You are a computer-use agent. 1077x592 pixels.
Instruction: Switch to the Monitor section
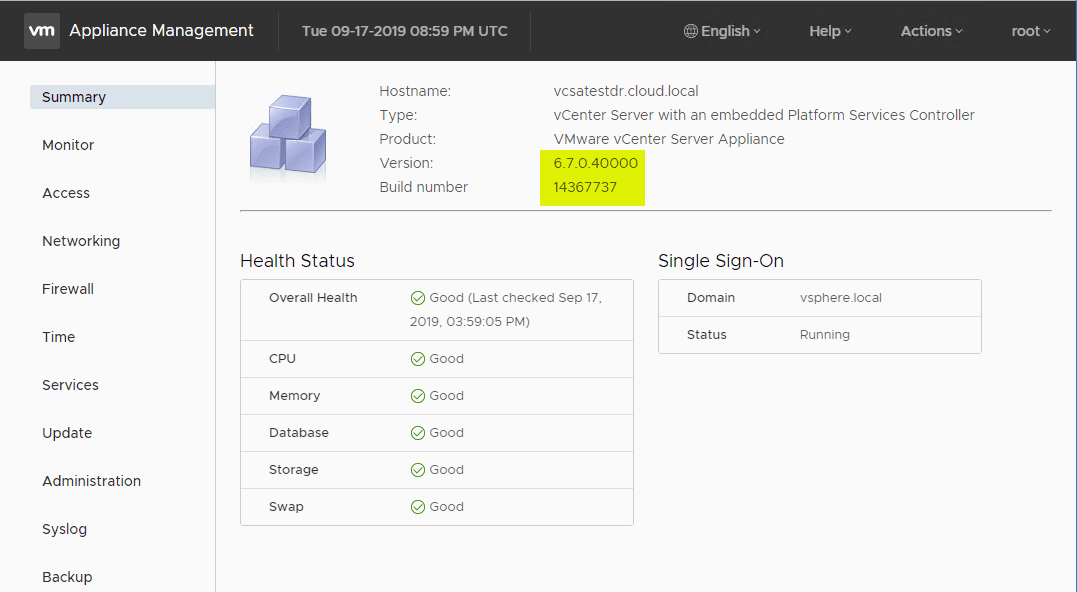(67, 144)
